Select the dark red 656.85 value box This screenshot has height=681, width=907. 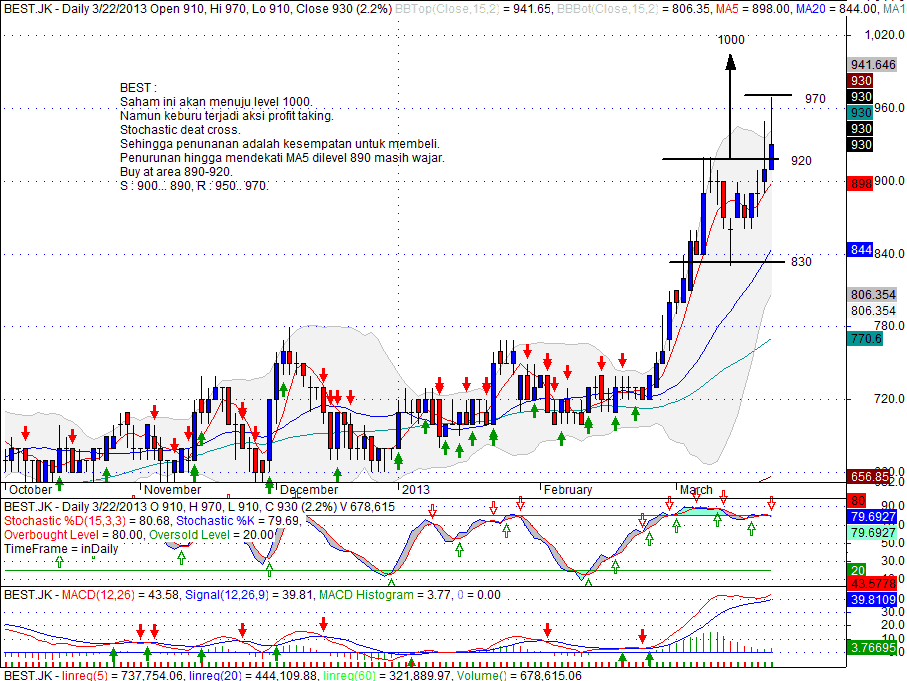(869, 477)
